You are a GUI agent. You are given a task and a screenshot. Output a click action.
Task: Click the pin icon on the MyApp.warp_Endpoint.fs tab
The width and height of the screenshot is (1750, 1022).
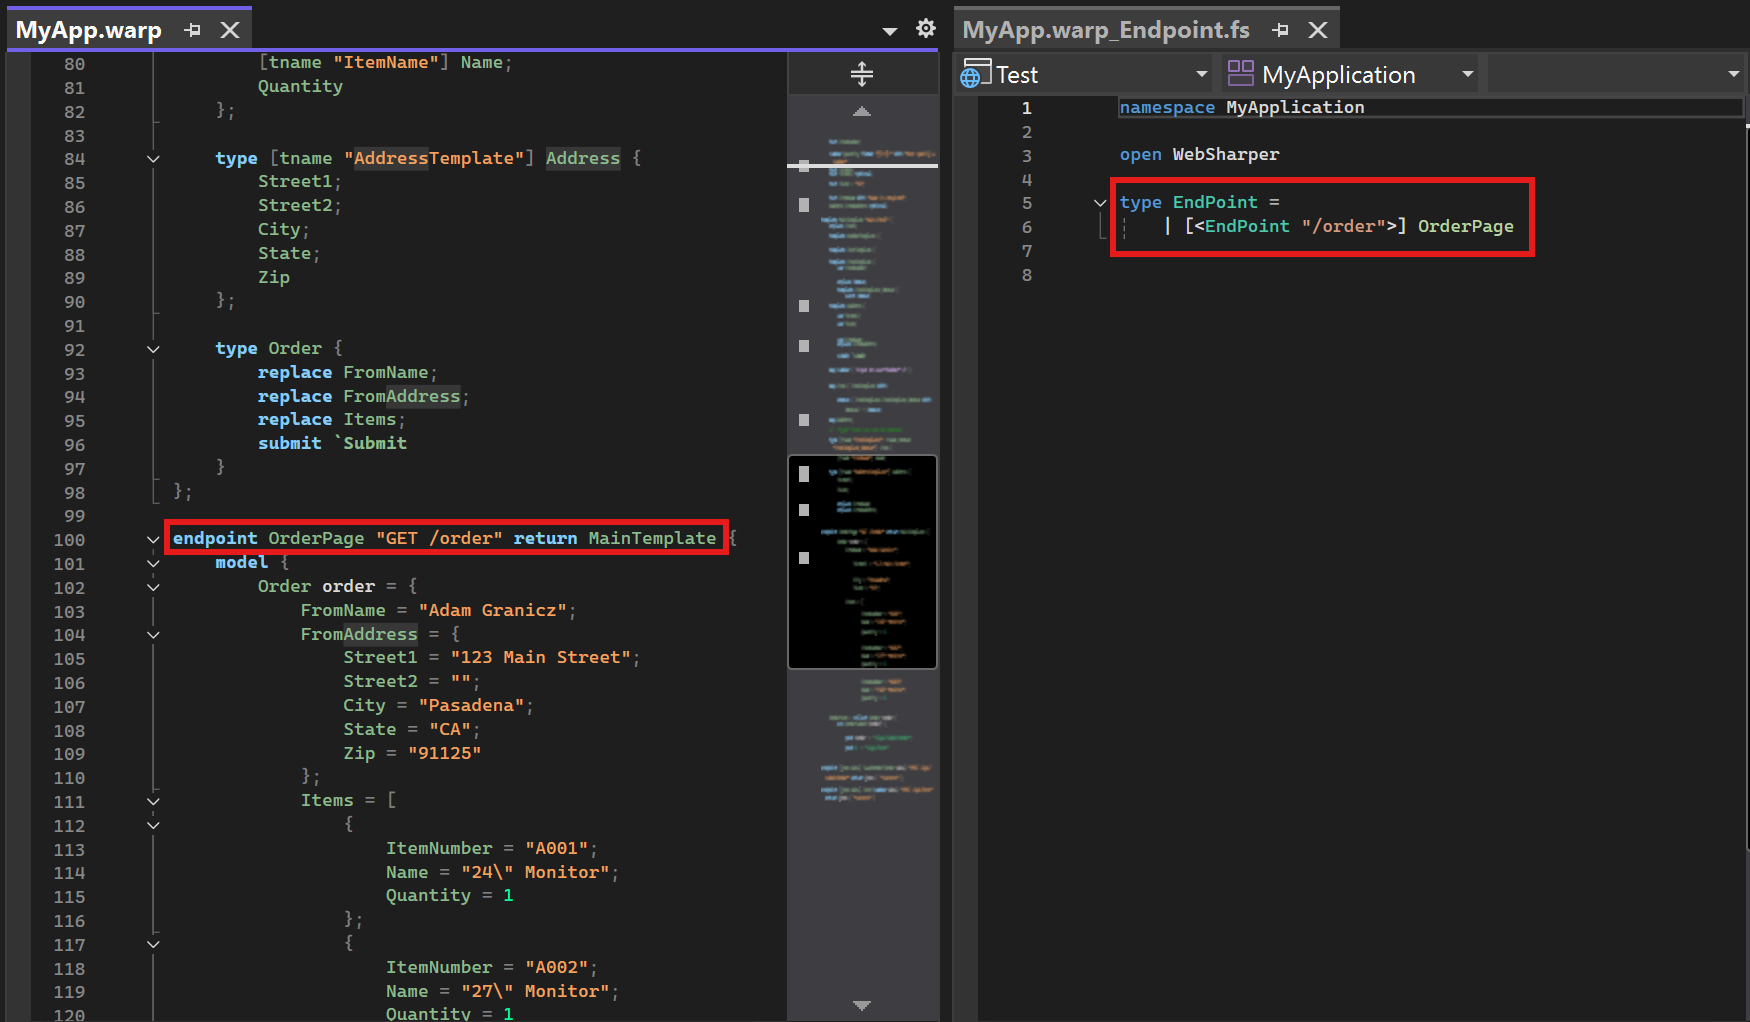[1280, 29]
